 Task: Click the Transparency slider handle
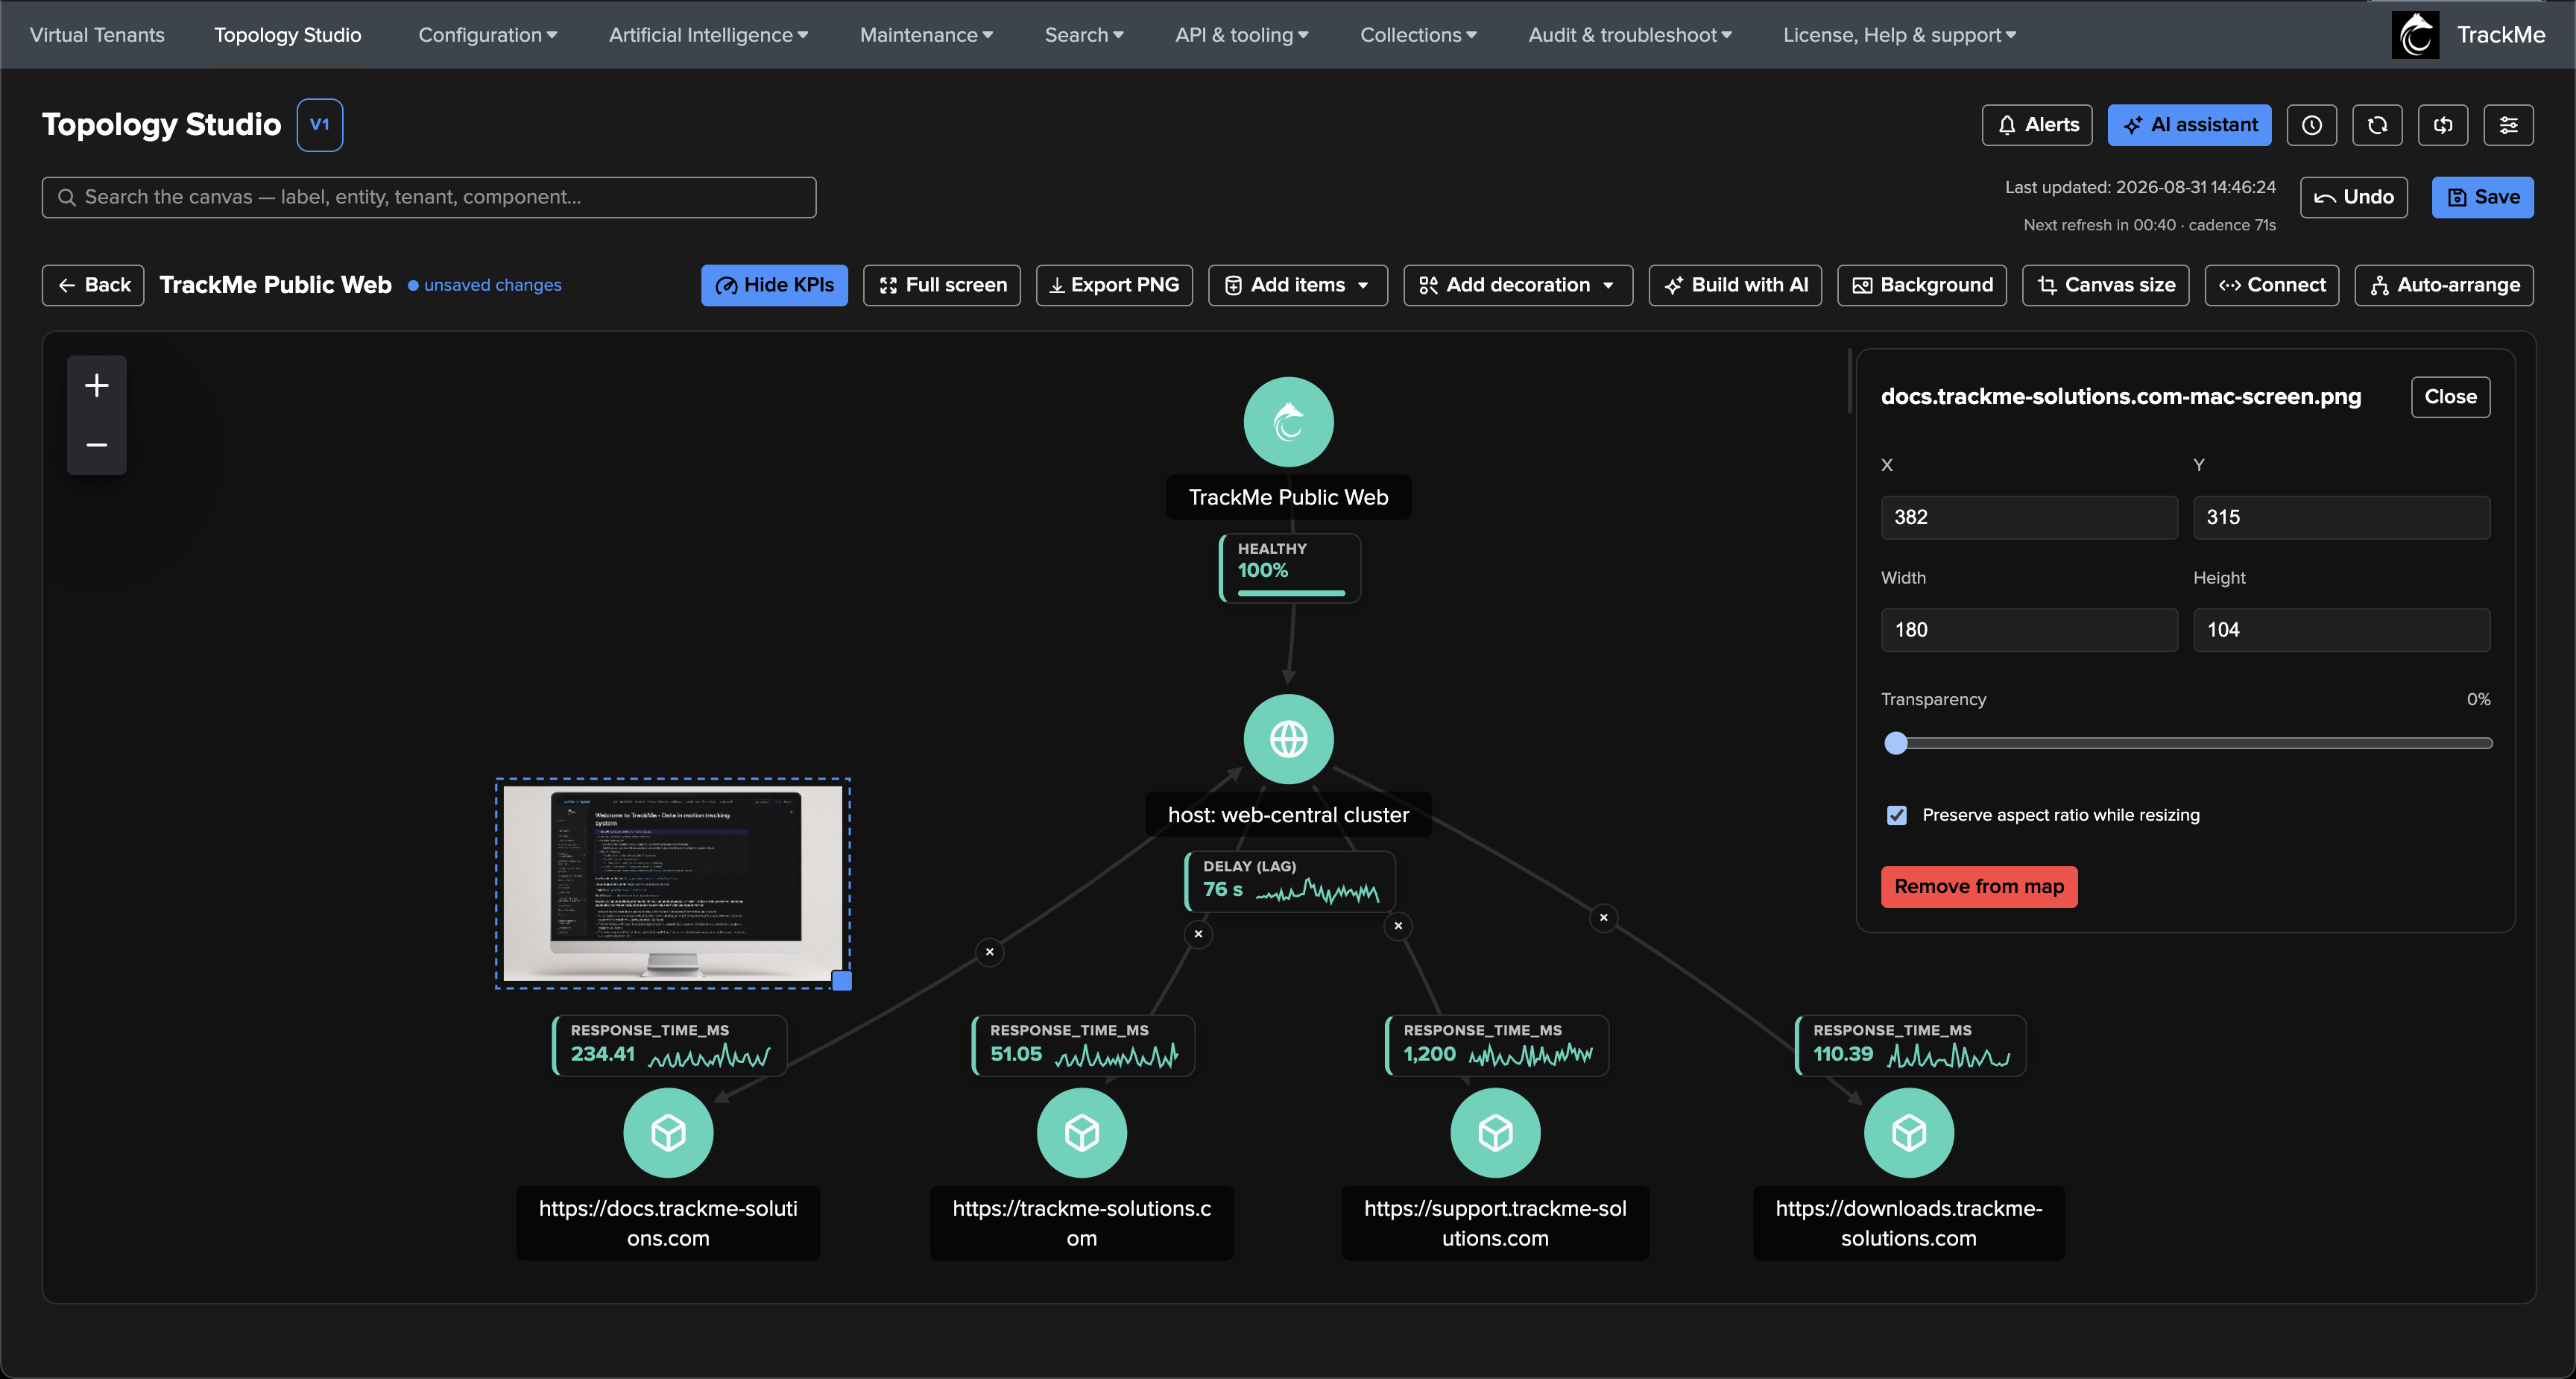(x=1895, y=743)
